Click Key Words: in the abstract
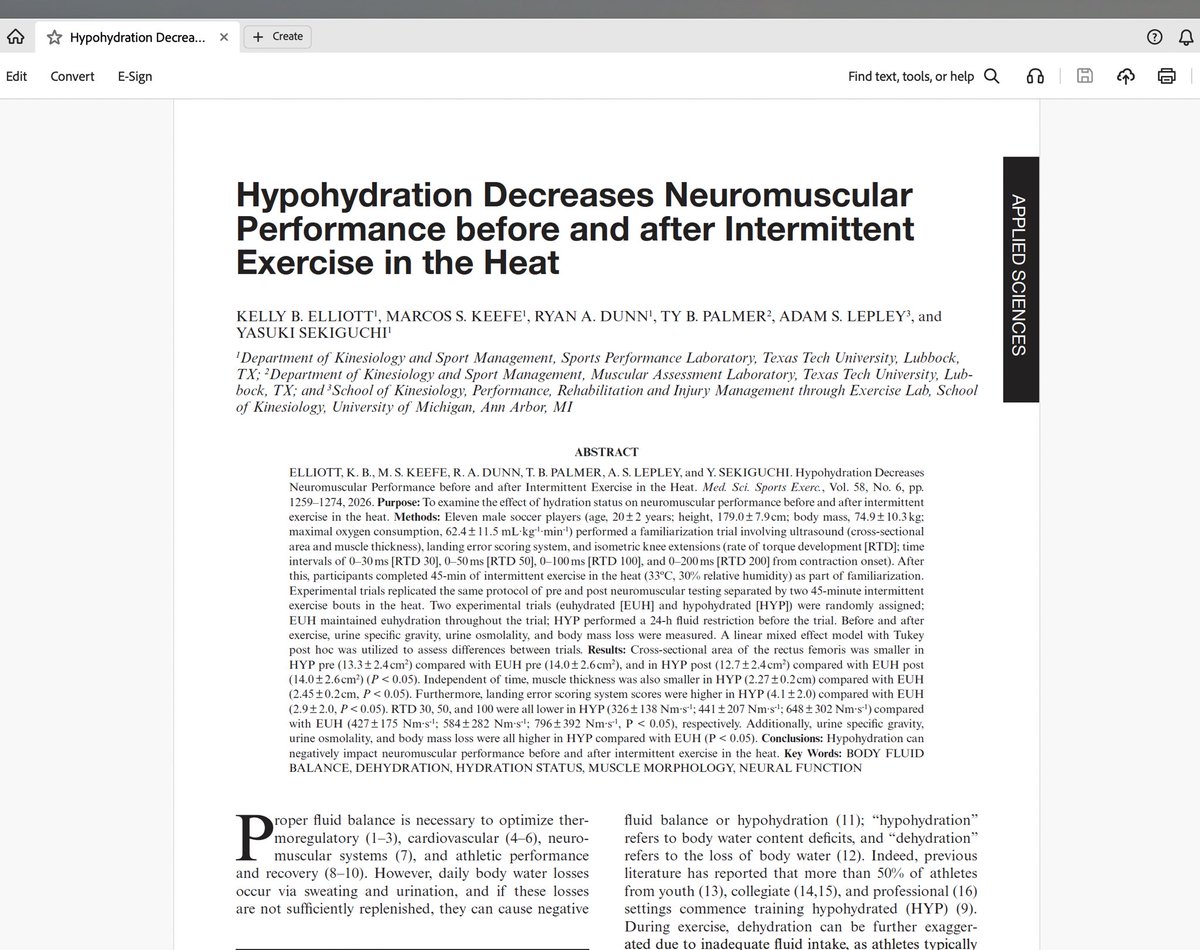This screenshot has width=1200, height=950. point(814,753)
